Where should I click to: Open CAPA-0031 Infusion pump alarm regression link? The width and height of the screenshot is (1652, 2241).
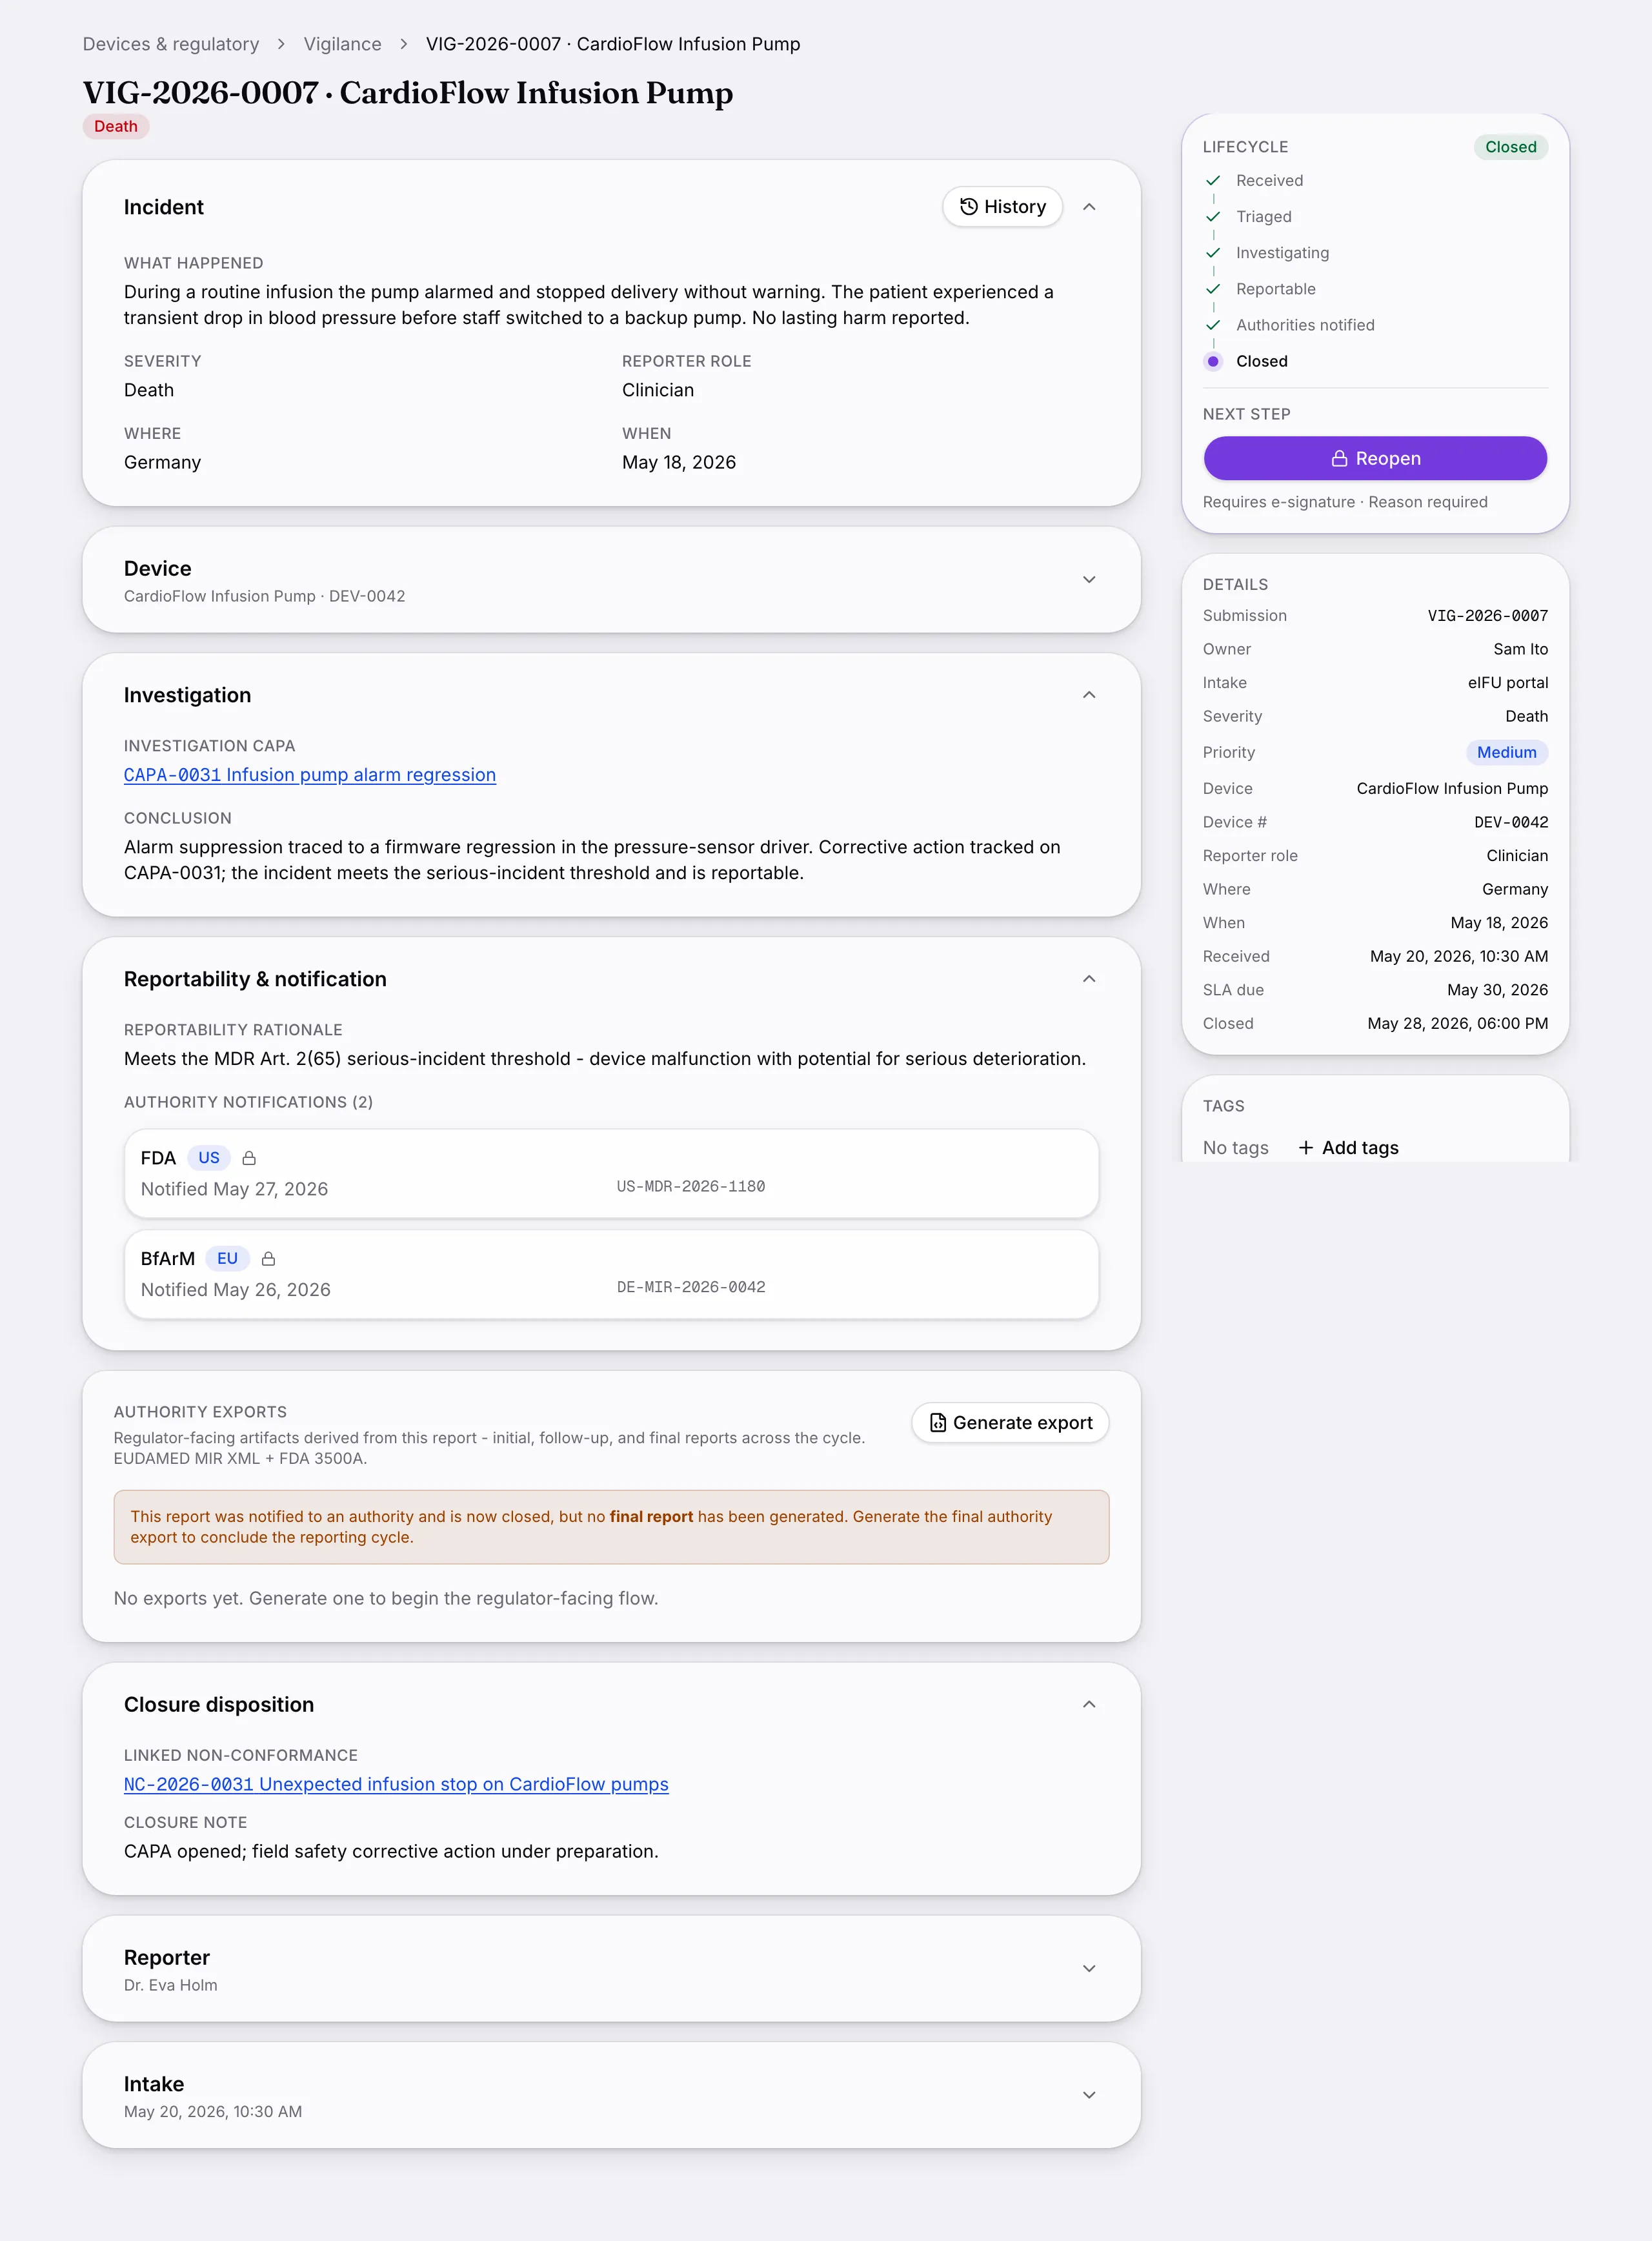310,775
